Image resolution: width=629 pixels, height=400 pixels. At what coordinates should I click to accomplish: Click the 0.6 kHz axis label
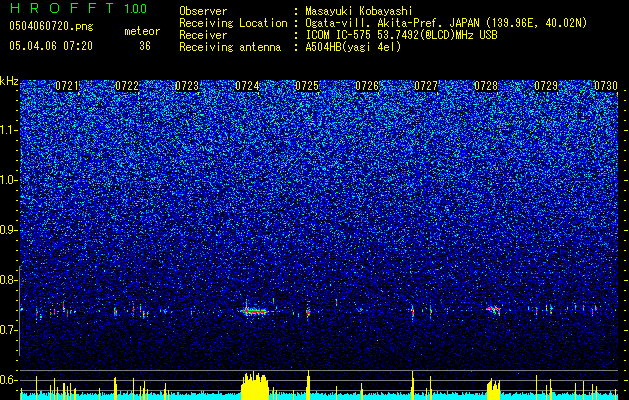coord(9,380)
